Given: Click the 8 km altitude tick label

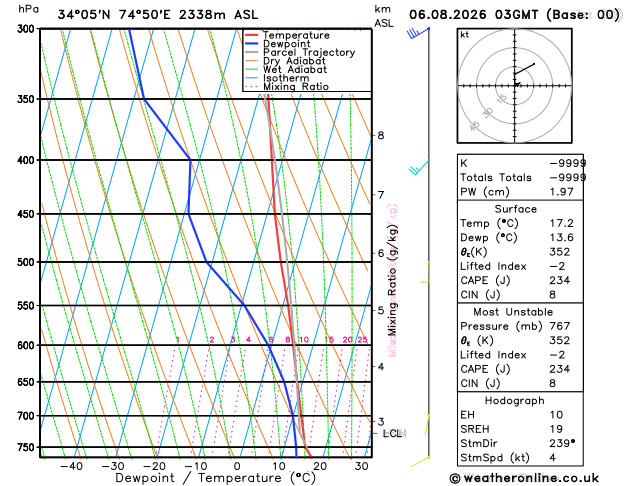Looking at the screenshot, I should 381,136.
